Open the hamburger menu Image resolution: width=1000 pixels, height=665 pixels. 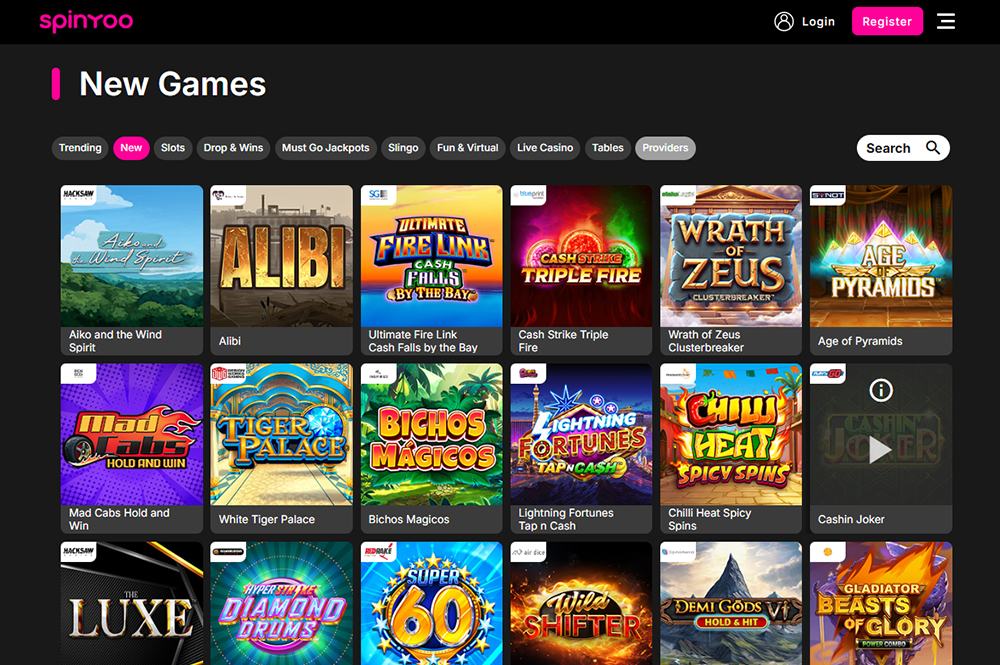(946, 21)
